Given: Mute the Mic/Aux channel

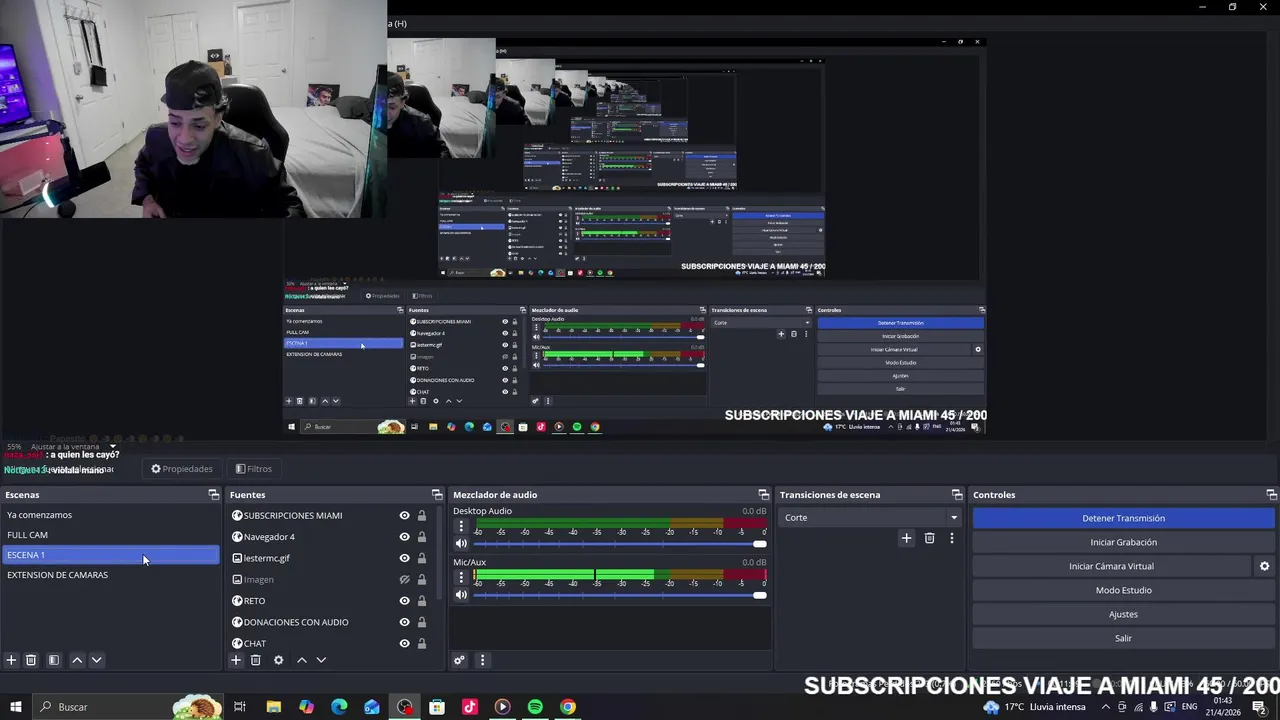Looking at the screenshot, I should click(461, 595).
